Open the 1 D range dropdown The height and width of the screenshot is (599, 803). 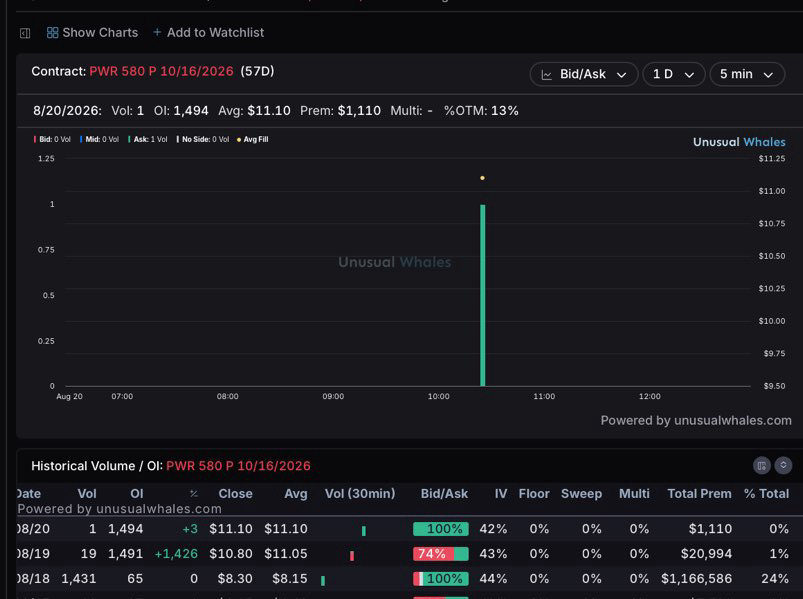(674, 74)
